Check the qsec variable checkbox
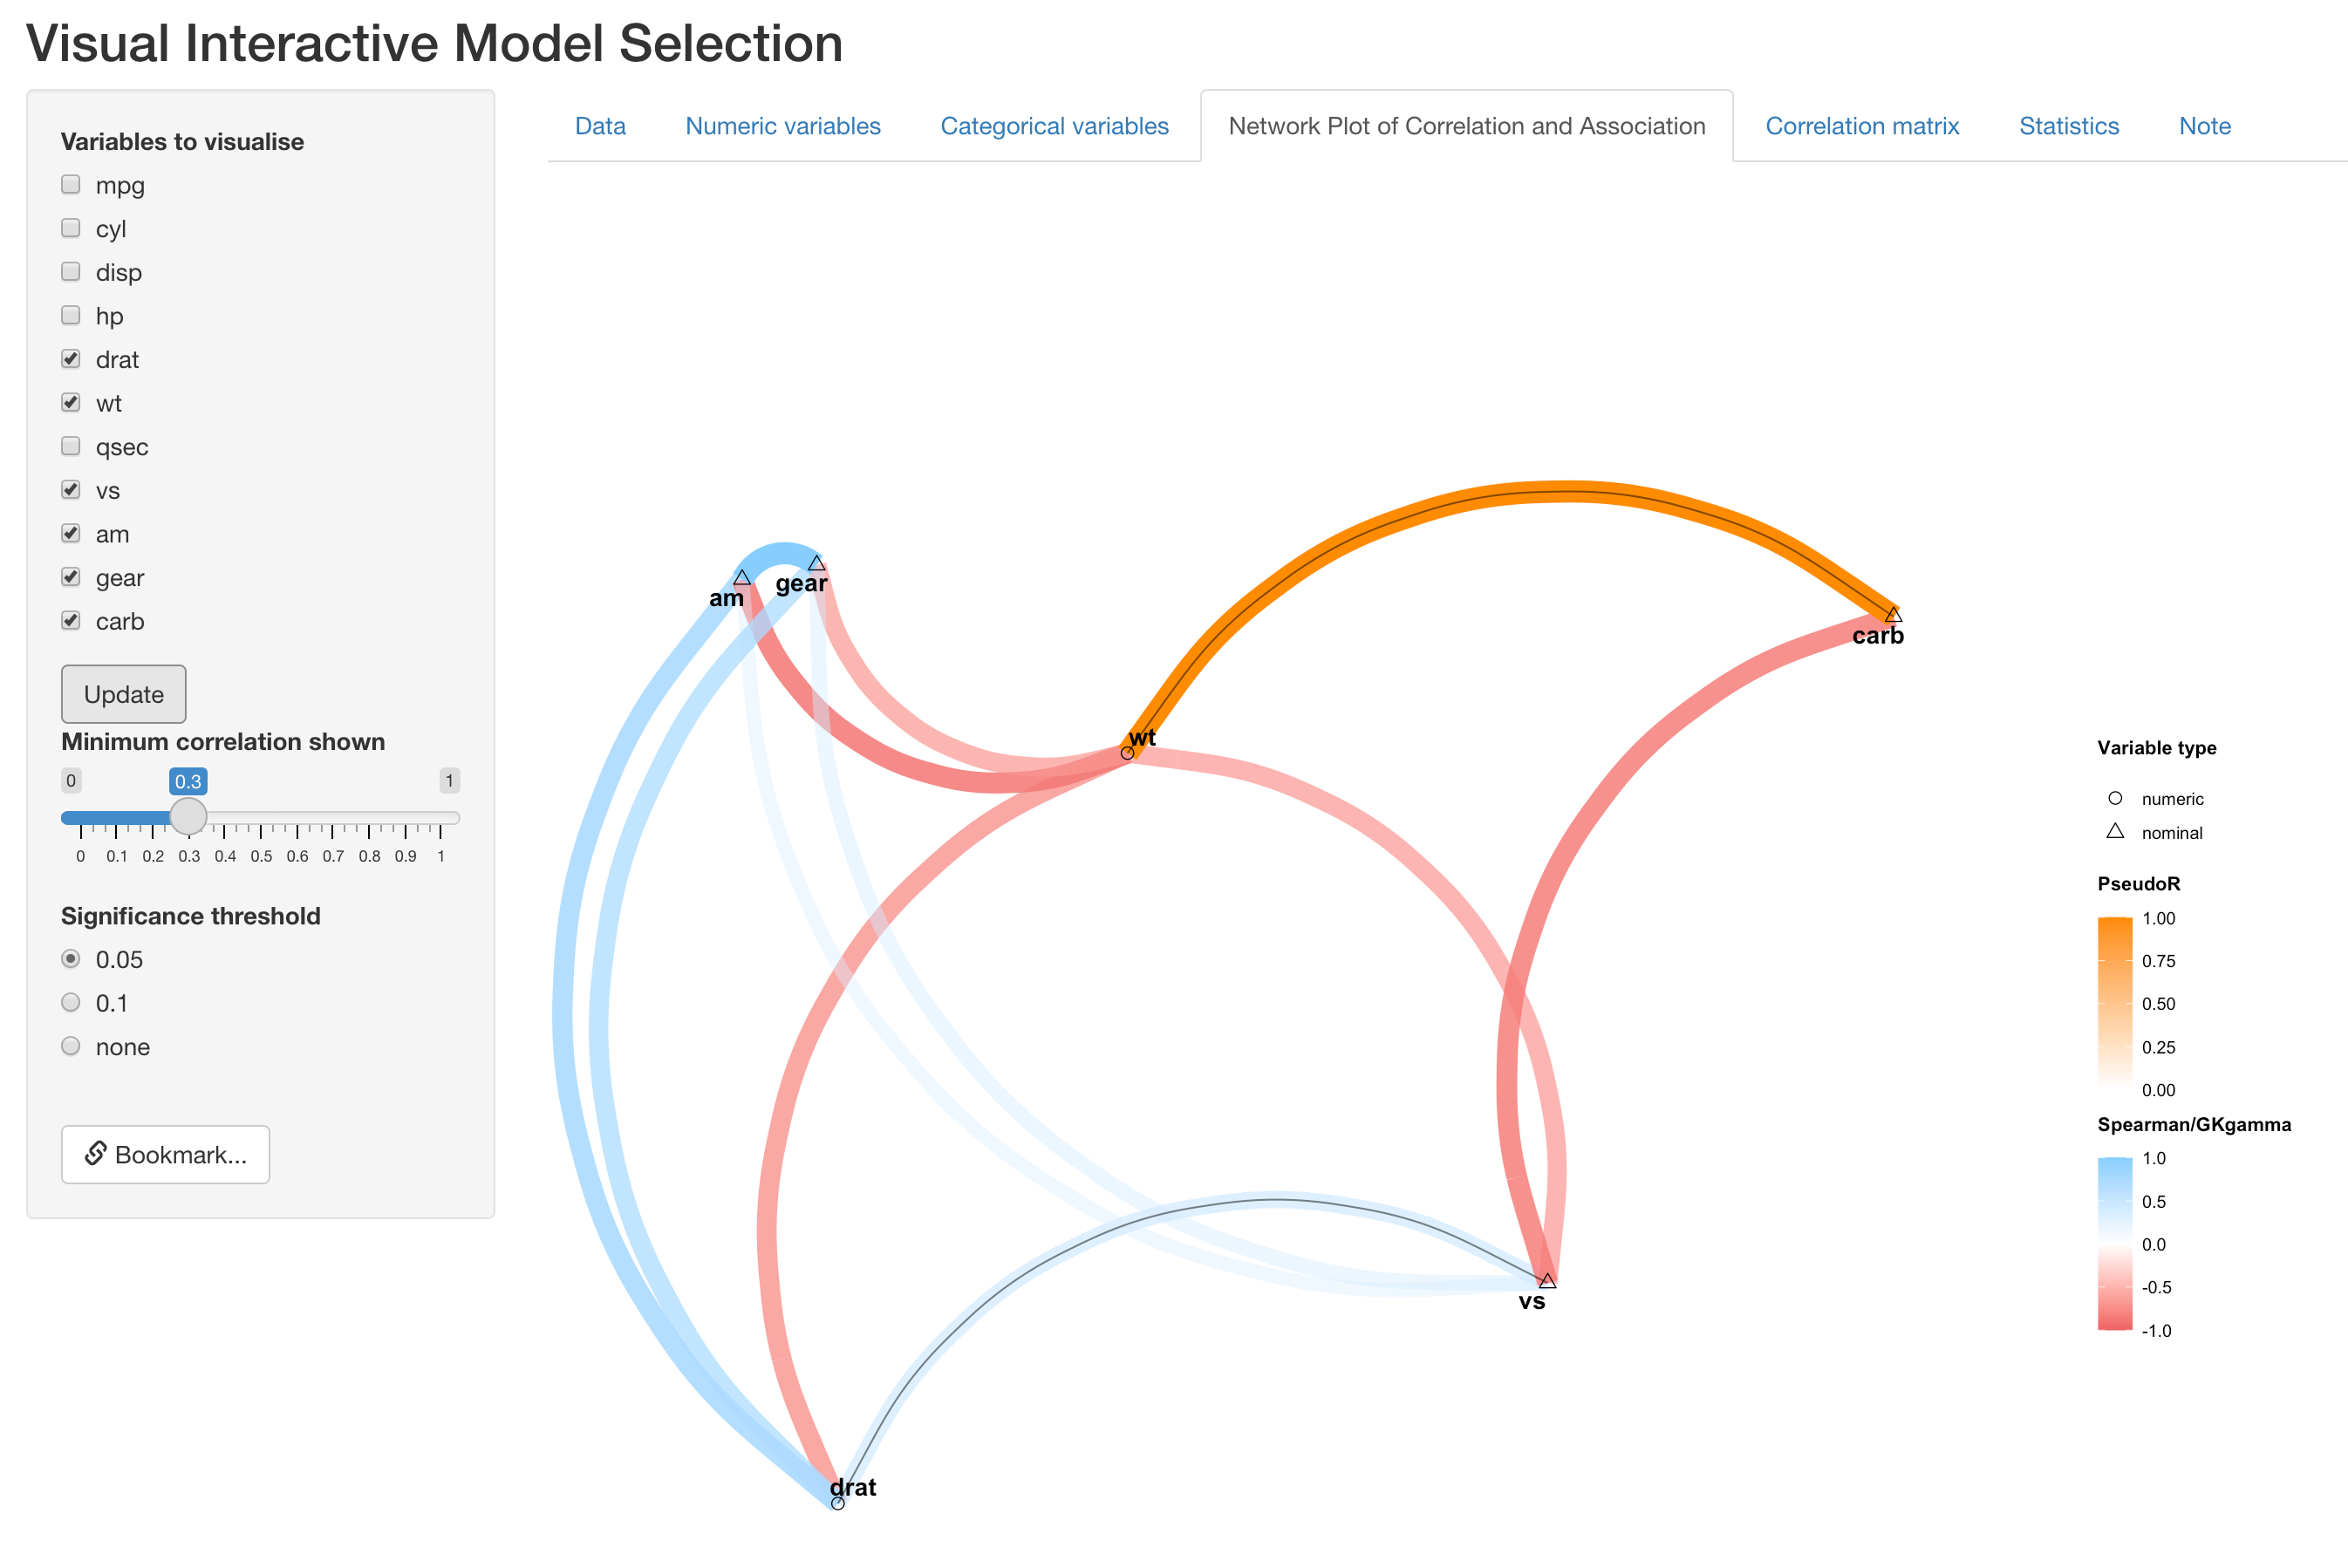This screenshot has width=2348, height=1568. [71, 446]
